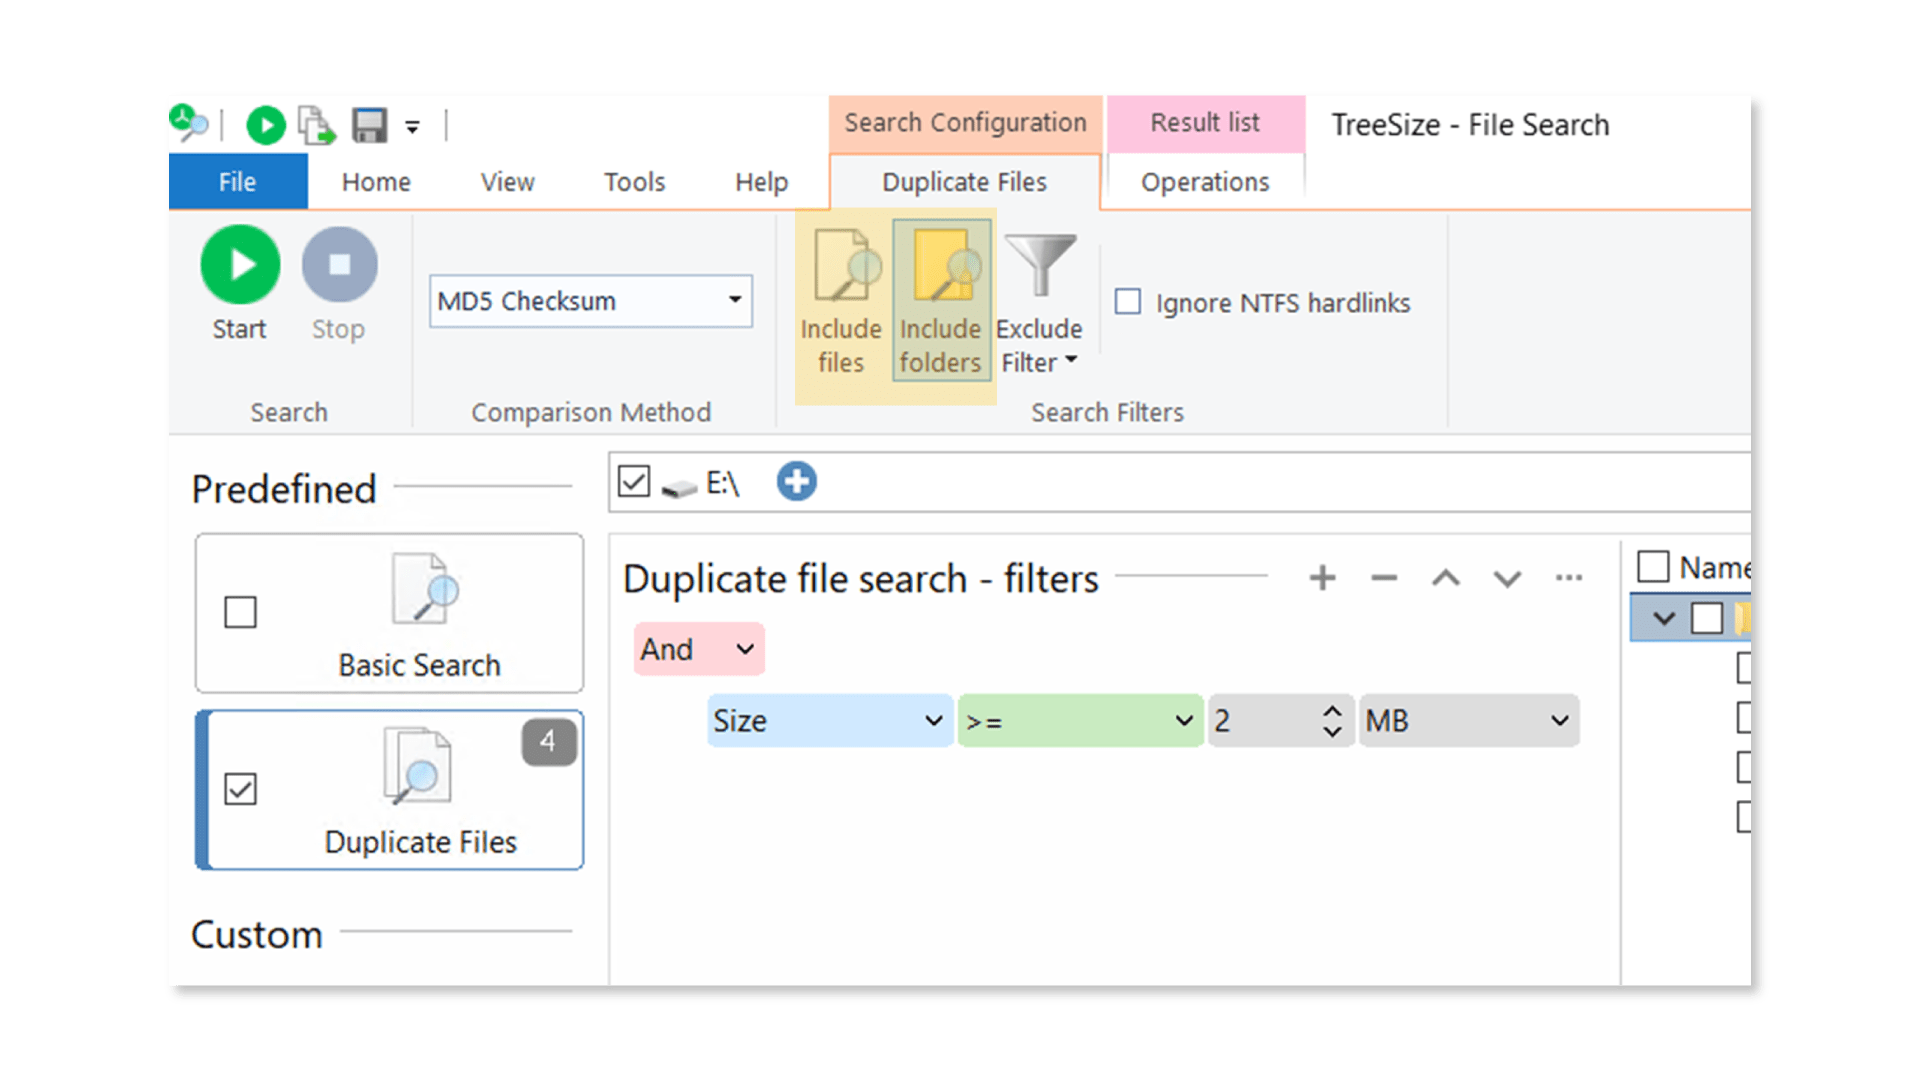Open the Operations ribbon tab
Image resolution: width=1920 pixels, height=1080 pixels.
pos(1204,182)
